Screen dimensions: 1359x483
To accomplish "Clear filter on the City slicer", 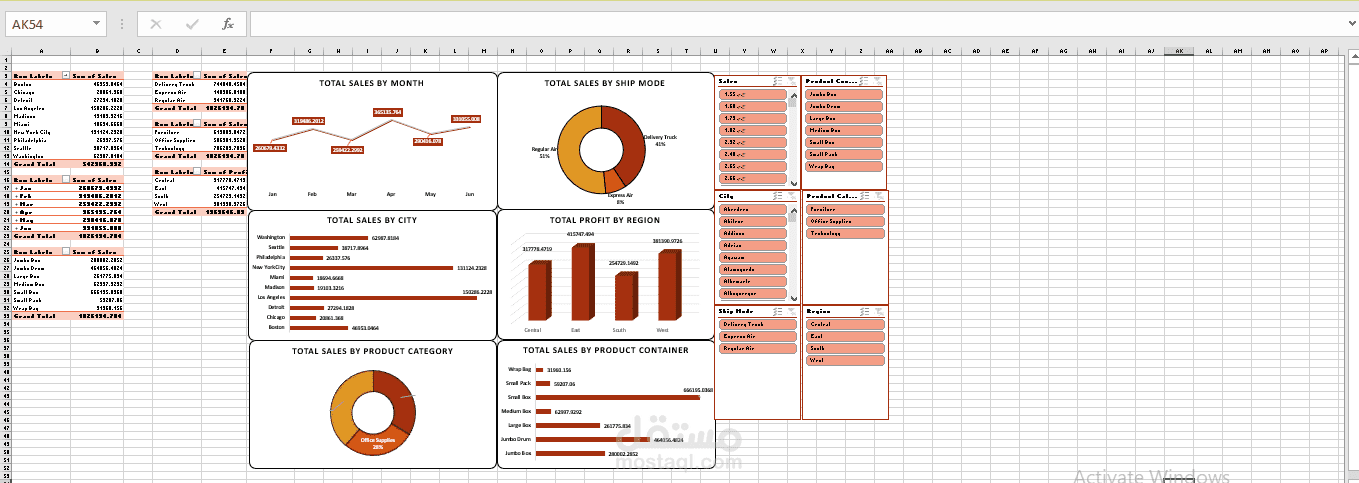I will (791, 196).
